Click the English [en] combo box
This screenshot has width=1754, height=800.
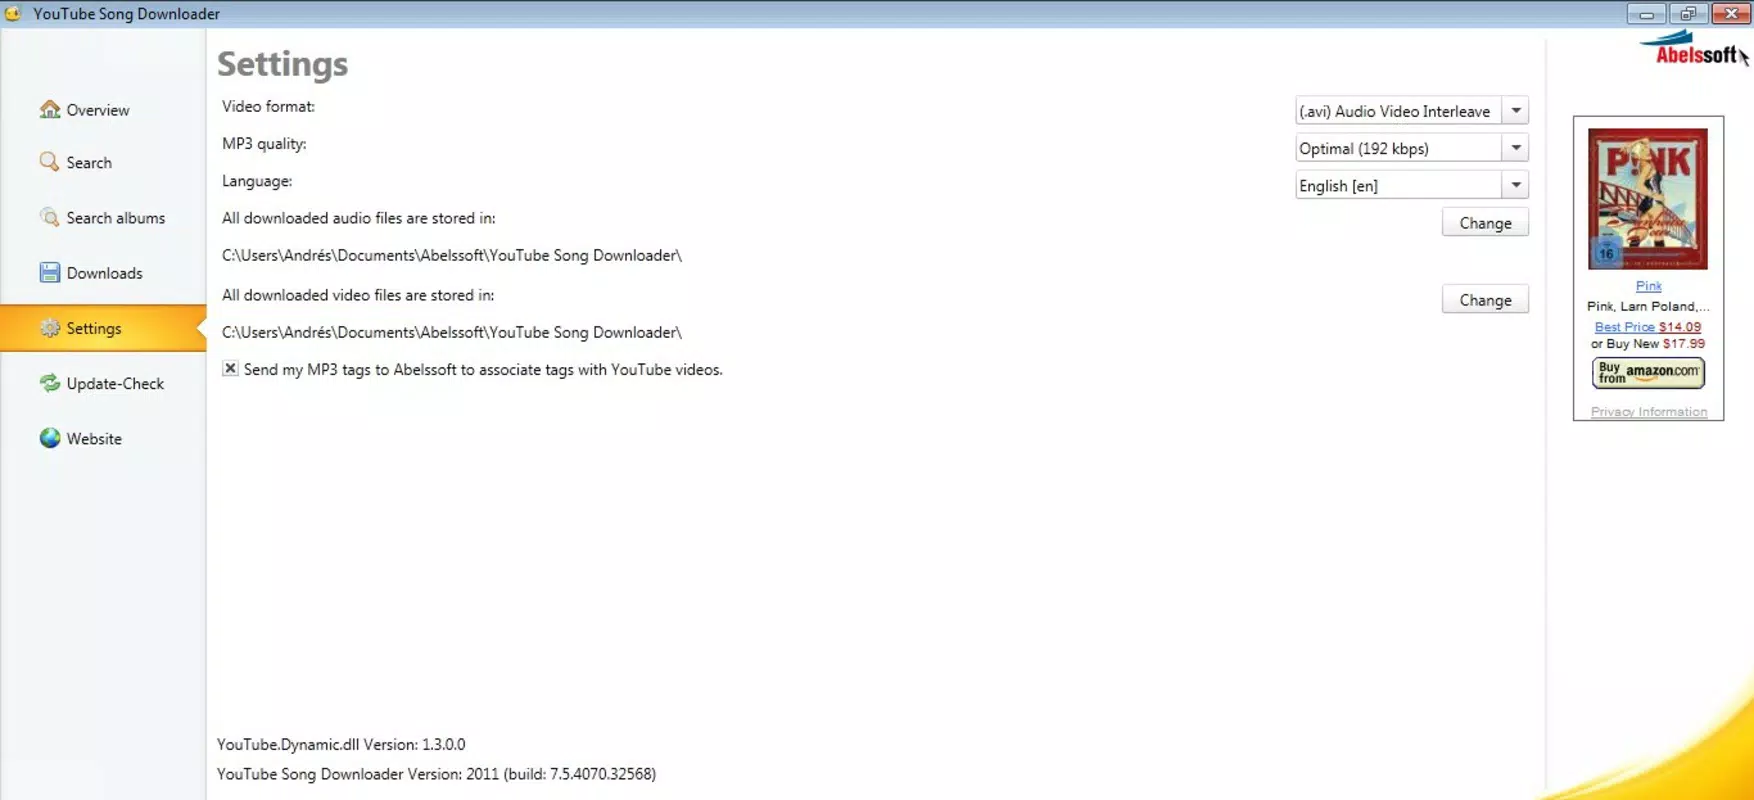point(1411,185)
